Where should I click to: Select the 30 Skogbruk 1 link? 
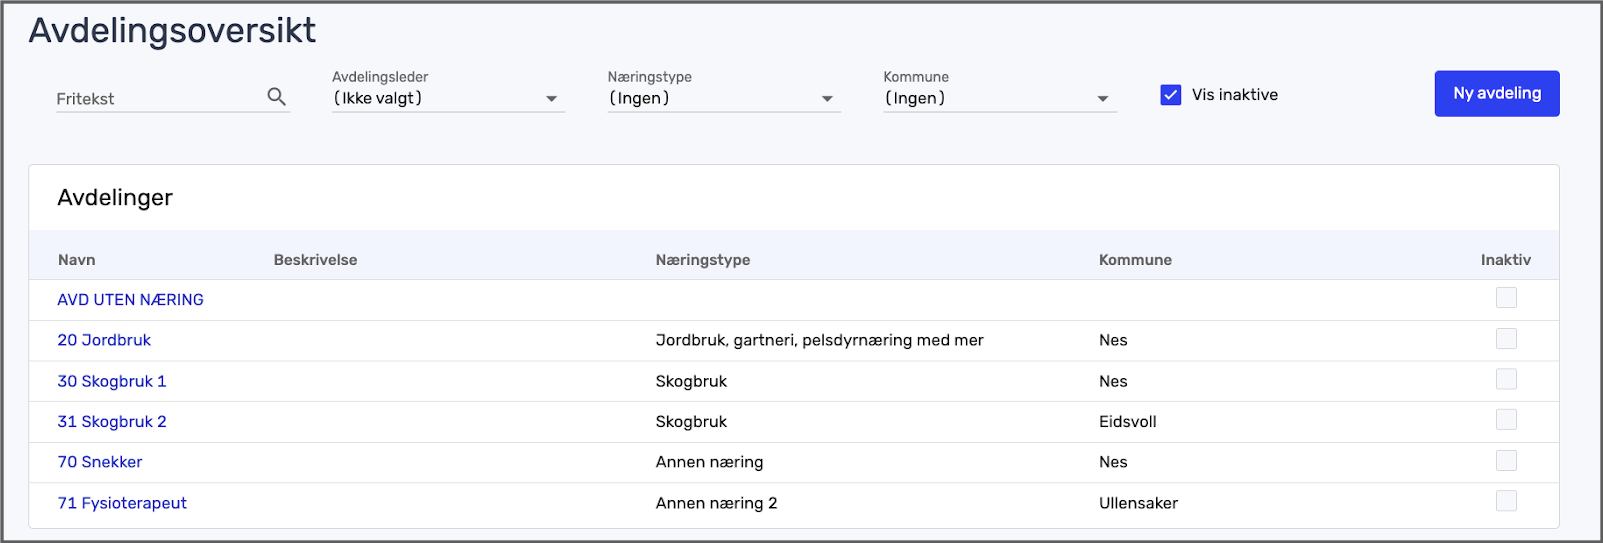[x=112, y=381]
